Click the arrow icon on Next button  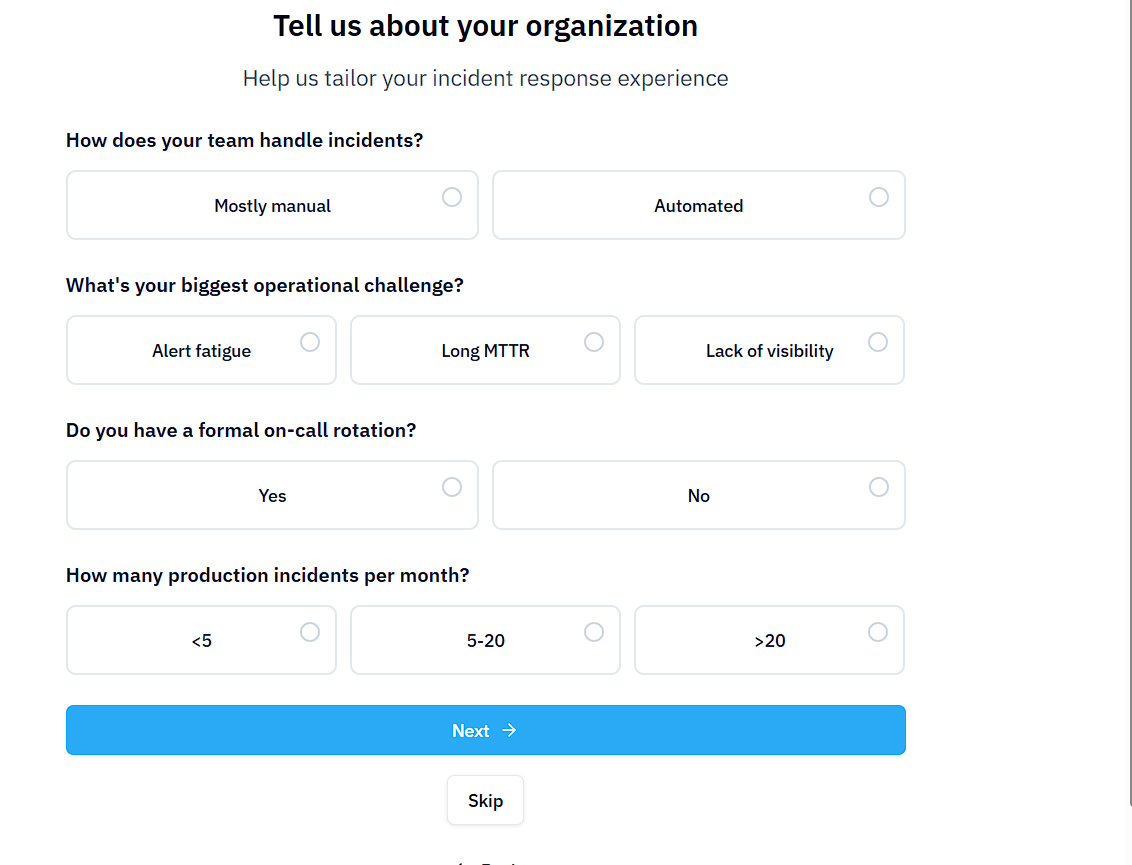tap(509, 731)
